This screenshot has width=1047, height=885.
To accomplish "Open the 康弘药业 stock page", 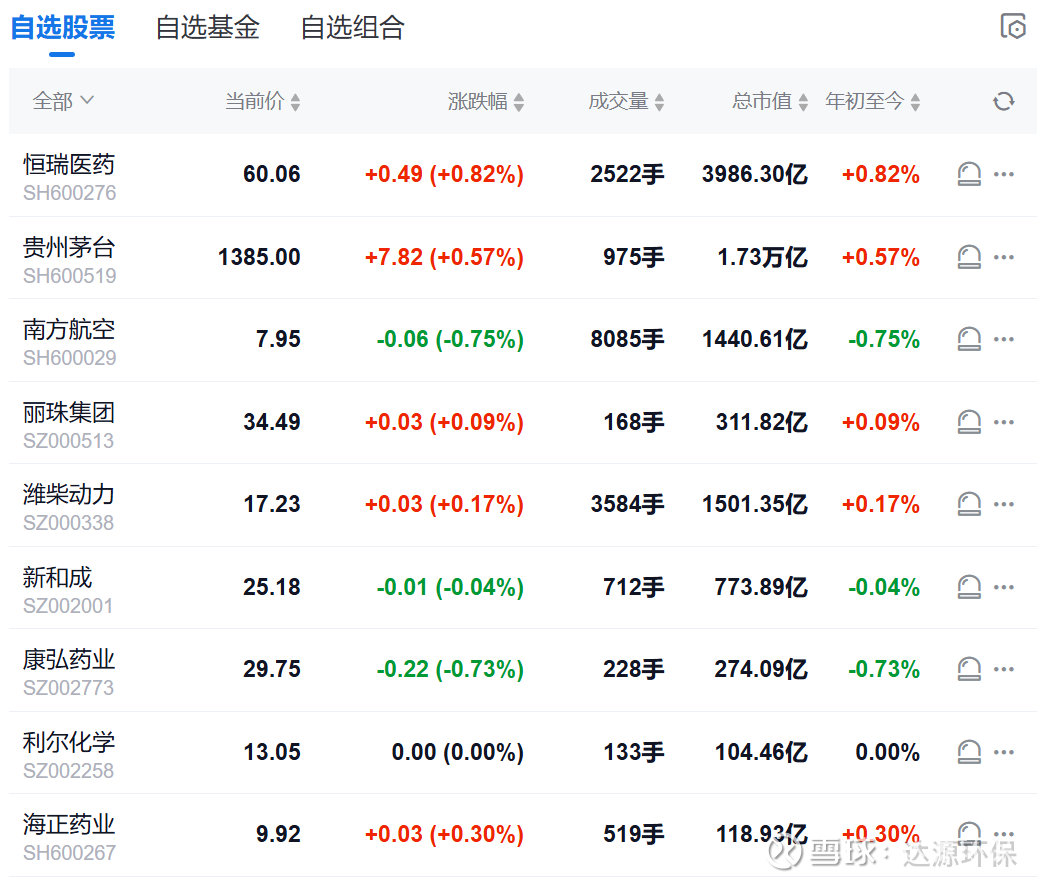I will pyautogui.click(x=69, y=659).
